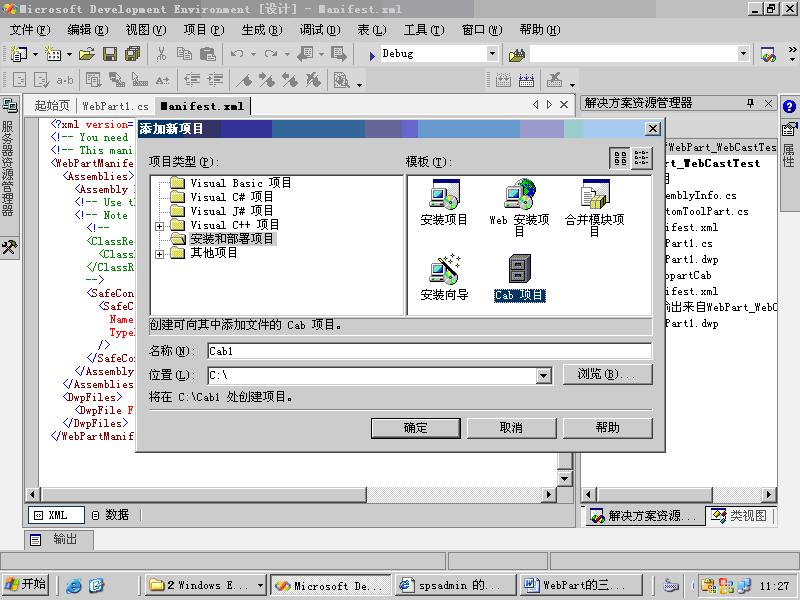This screenshot has height=600, width=800.
Task: Click the Redo toolbar icon
Action: point(271,54)
